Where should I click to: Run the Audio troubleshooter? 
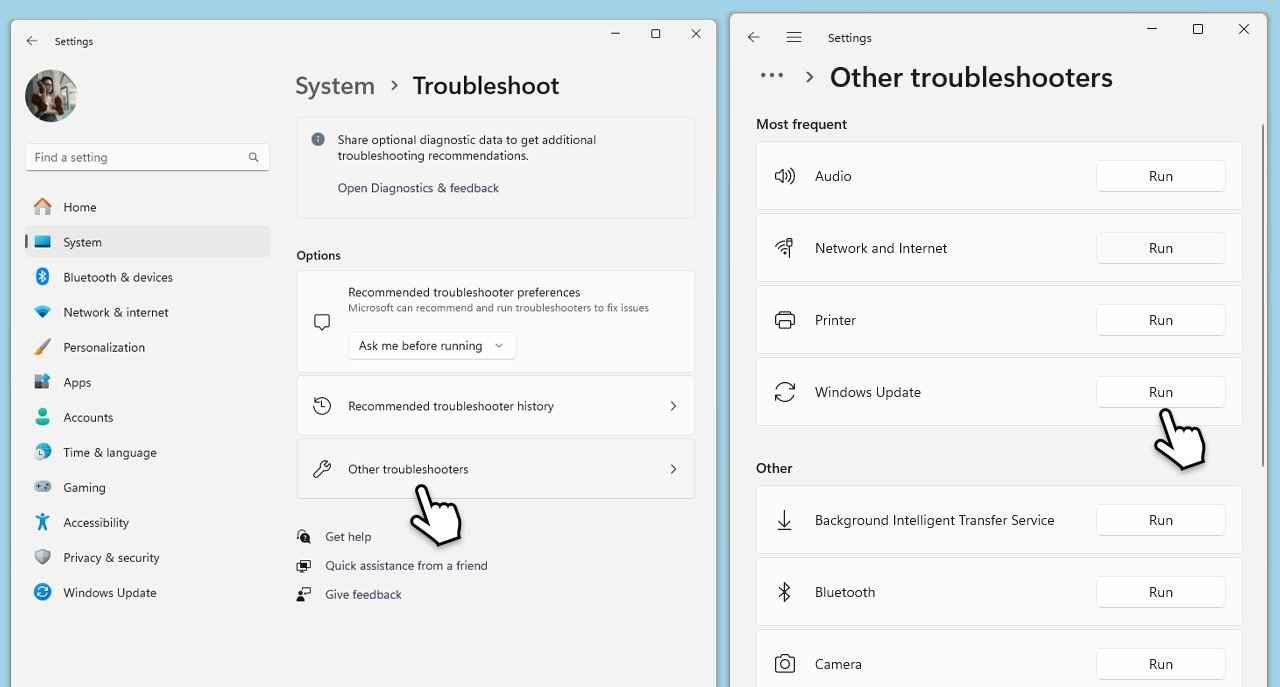point(1161,176)
